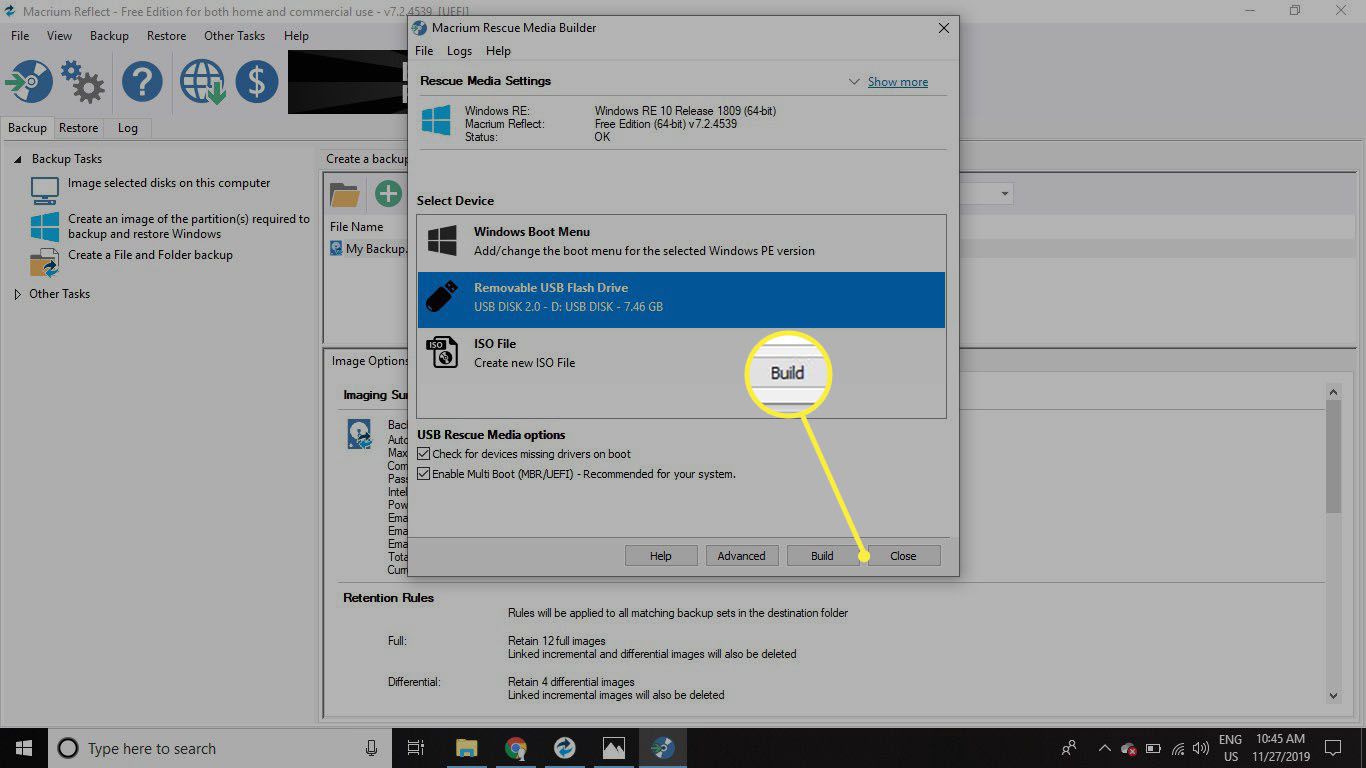Click the yellow folder icon in backup definitions toolbar
1366x768 pixels.
click(x=344, y=194)
